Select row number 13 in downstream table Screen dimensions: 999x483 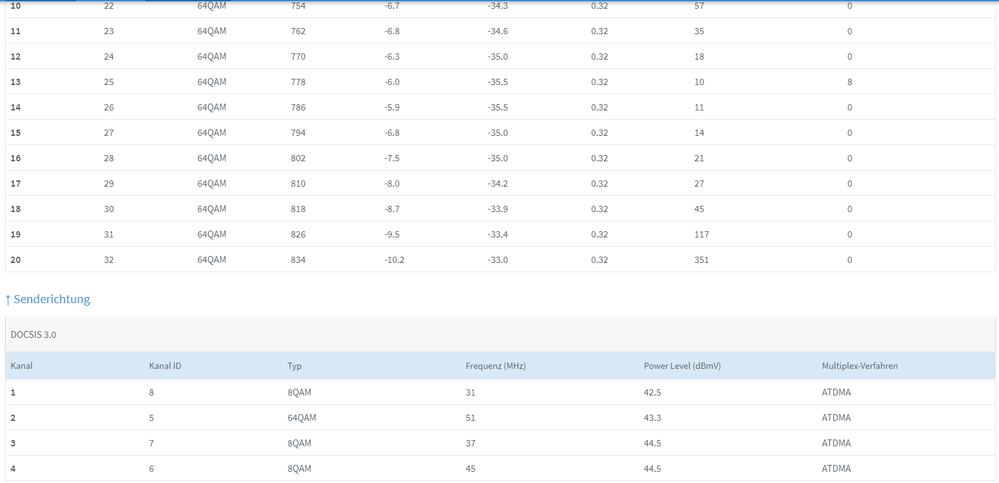point(15,82)
